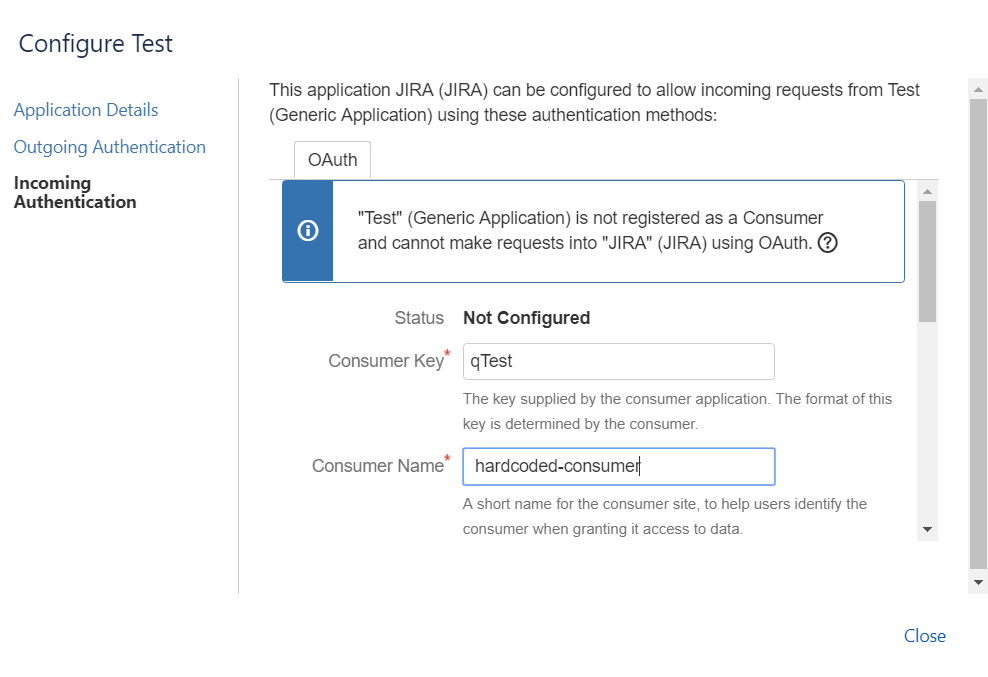Click the inner scrollbar track below the thumb
The height and width of the screenshot is (677, 988).
pyautogui.click(x=927, y=420)
